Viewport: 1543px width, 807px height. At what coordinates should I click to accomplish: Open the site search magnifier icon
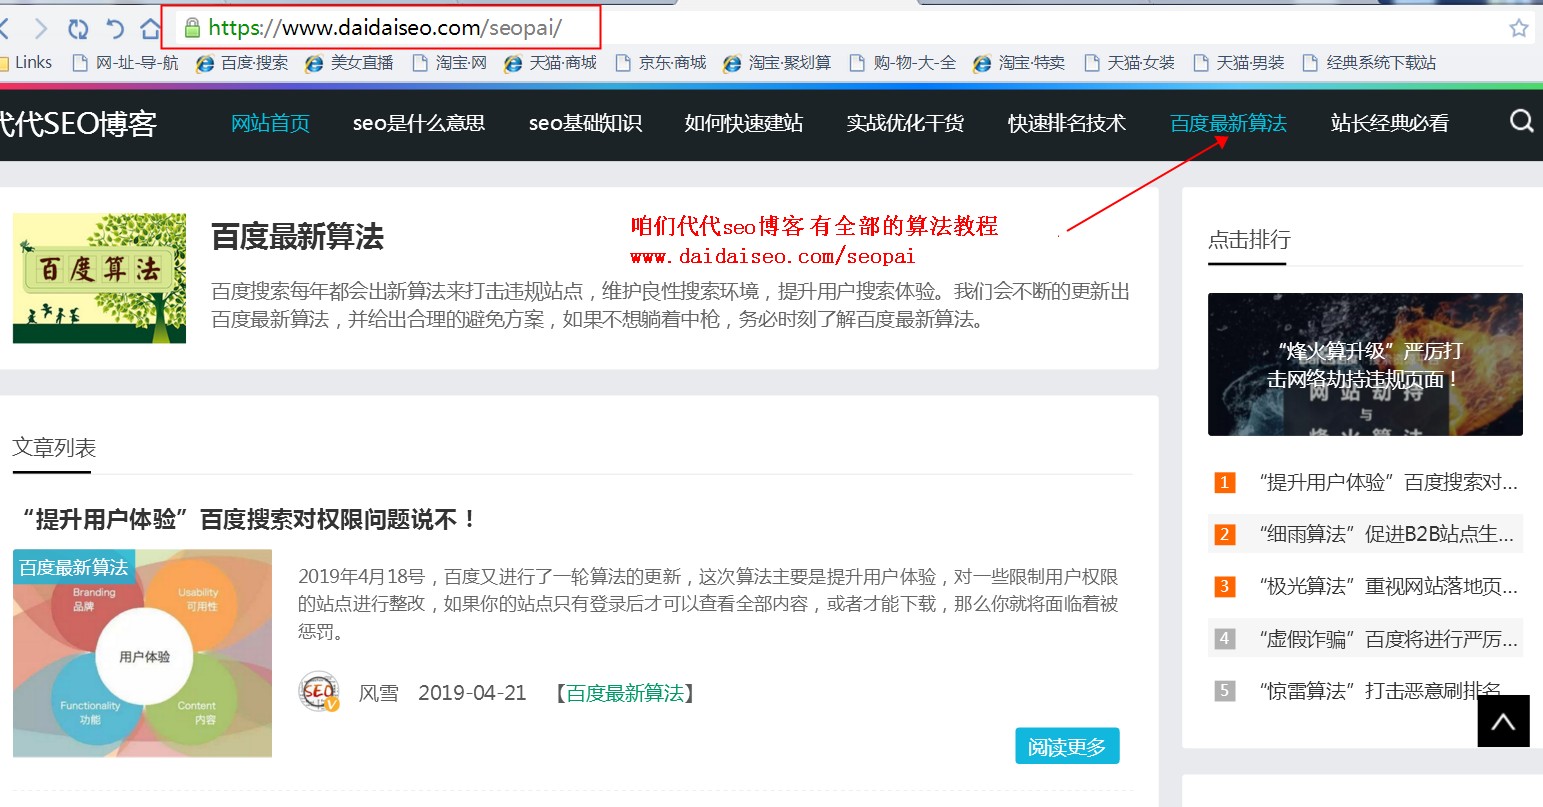pos(1521,122)
